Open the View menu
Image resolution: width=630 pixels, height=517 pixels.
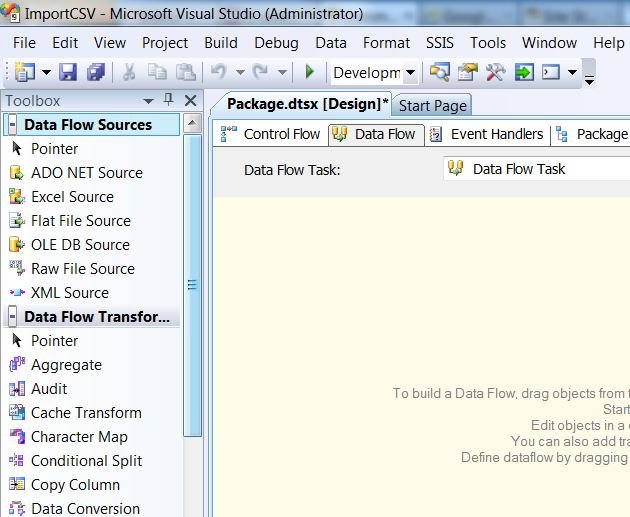pos(110,43)
